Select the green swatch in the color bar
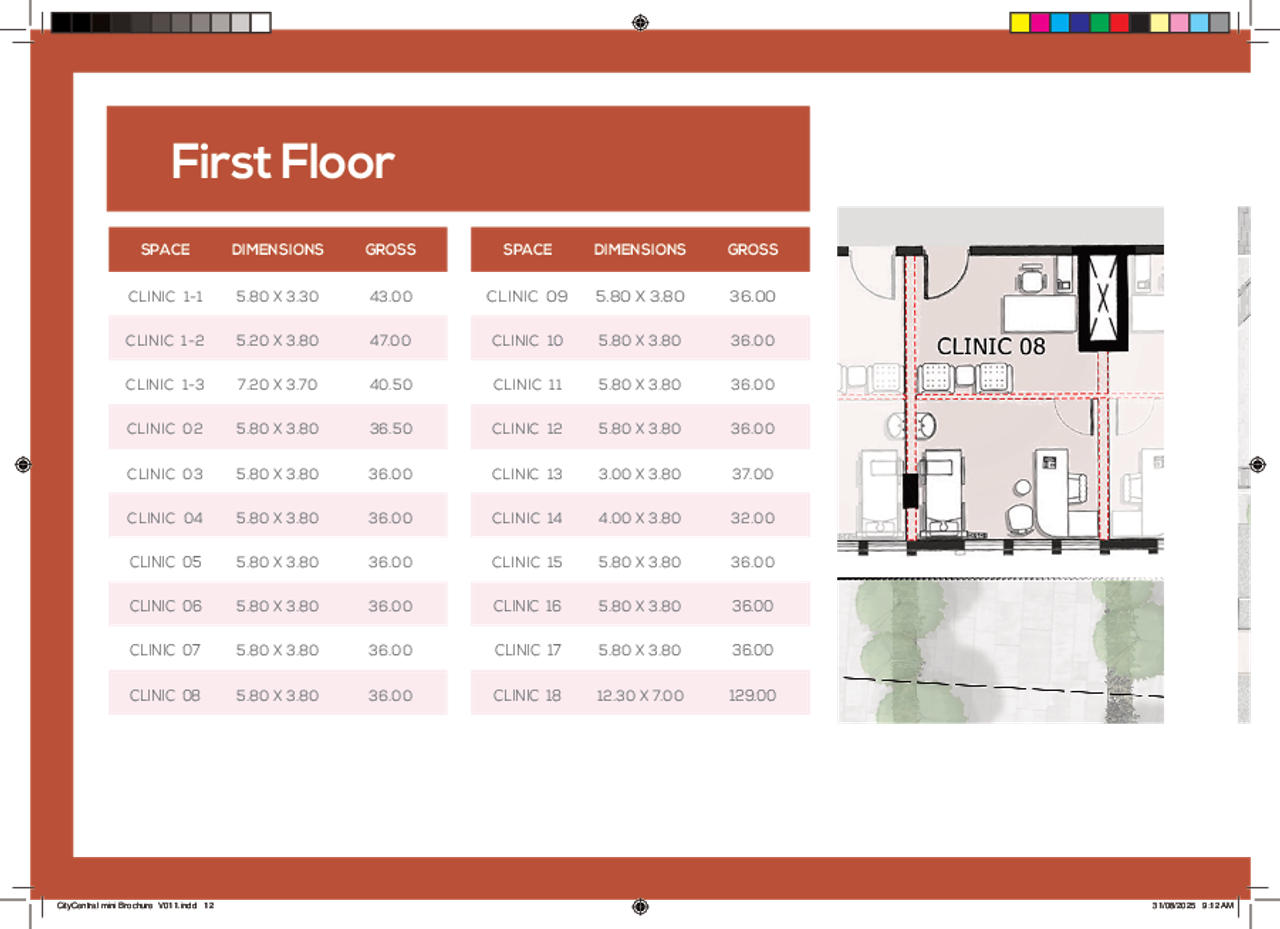 pos(1100,23)
